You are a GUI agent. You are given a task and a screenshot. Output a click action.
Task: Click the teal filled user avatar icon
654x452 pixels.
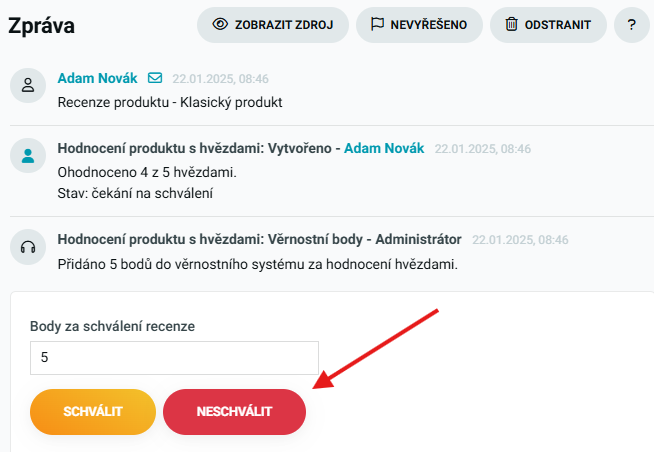(28, 156)
